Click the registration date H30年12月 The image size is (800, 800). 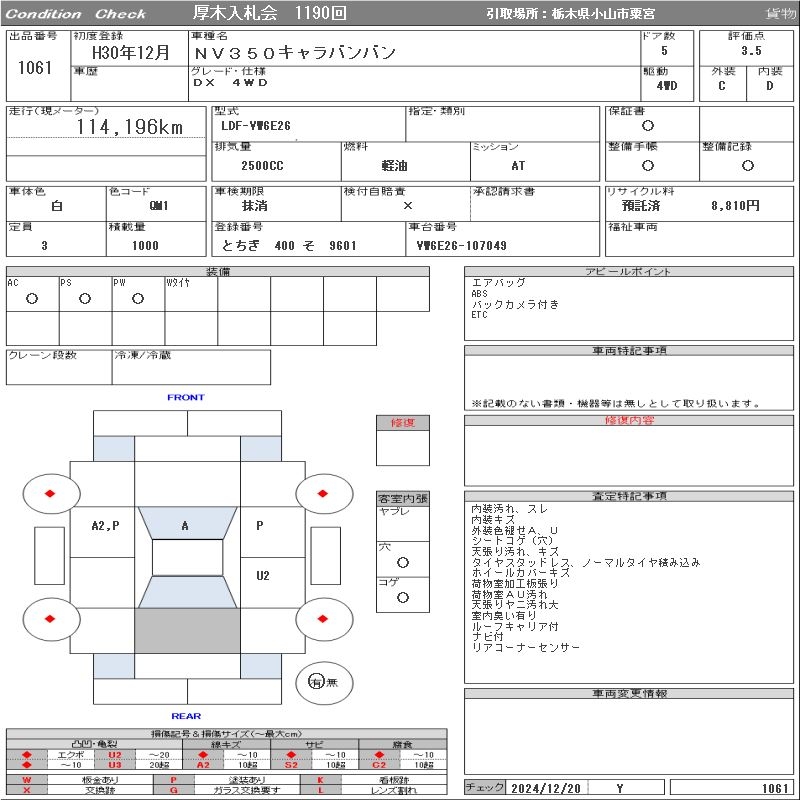131,52
